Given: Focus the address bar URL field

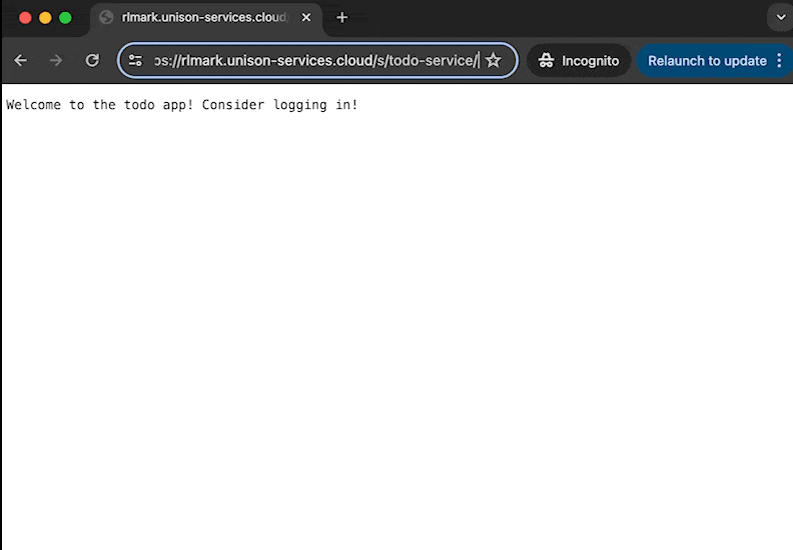Looking at the screenshot, I should [x=316, y=61].
